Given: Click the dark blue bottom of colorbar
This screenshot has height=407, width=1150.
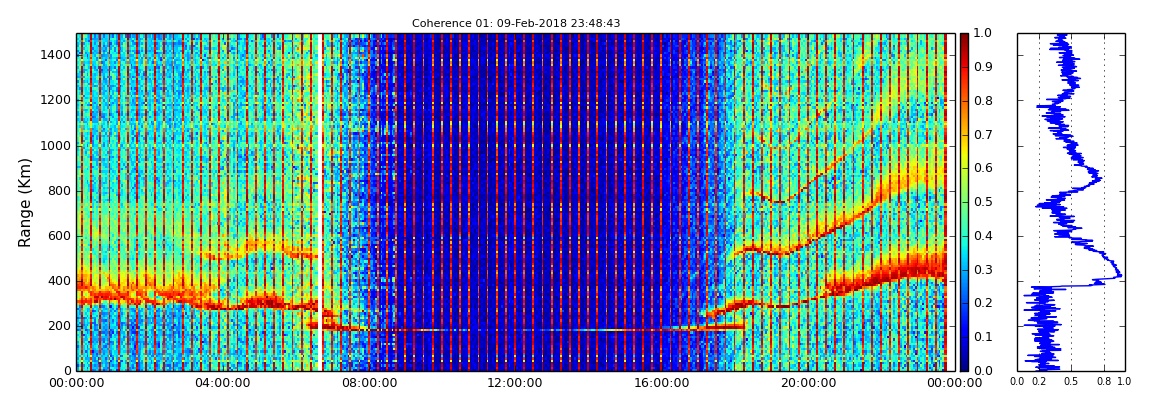Looking at the screenshot, I should [x=964, y=366].
